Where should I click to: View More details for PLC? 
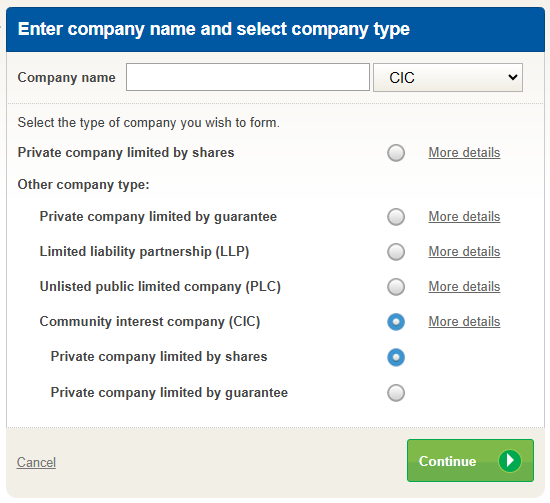pyautogui.click(x=464, y=287)
